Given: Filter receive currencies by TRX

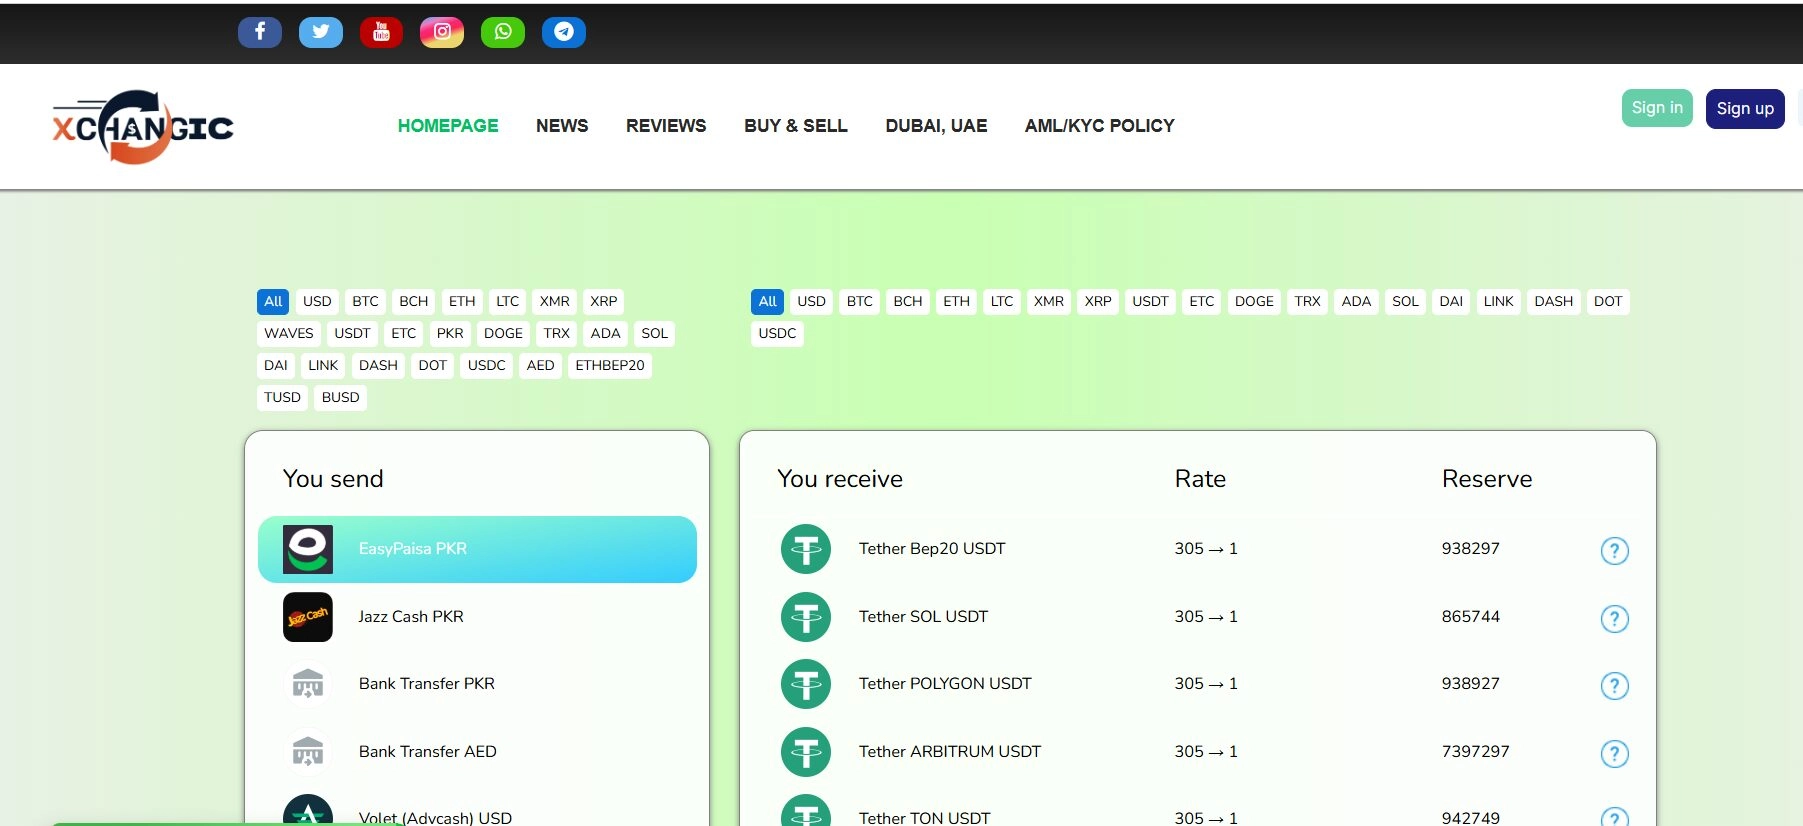Looking at the screenshot, I should click(1307, 302).
